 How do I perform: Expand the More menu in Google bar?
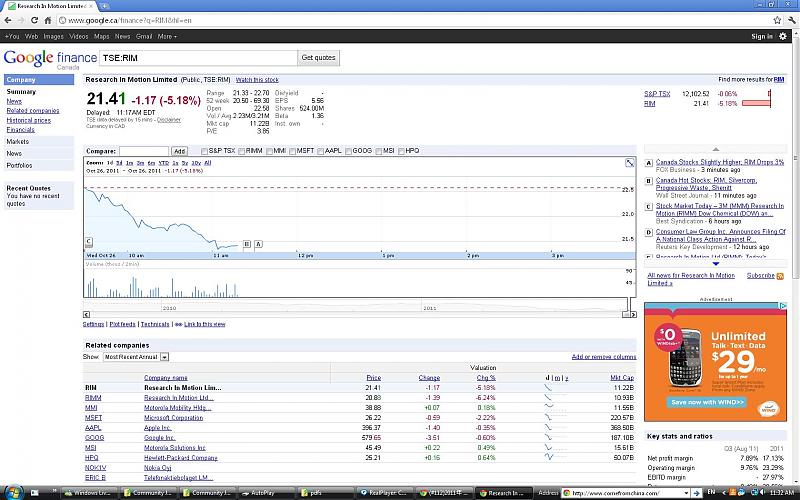coord(167,36)
